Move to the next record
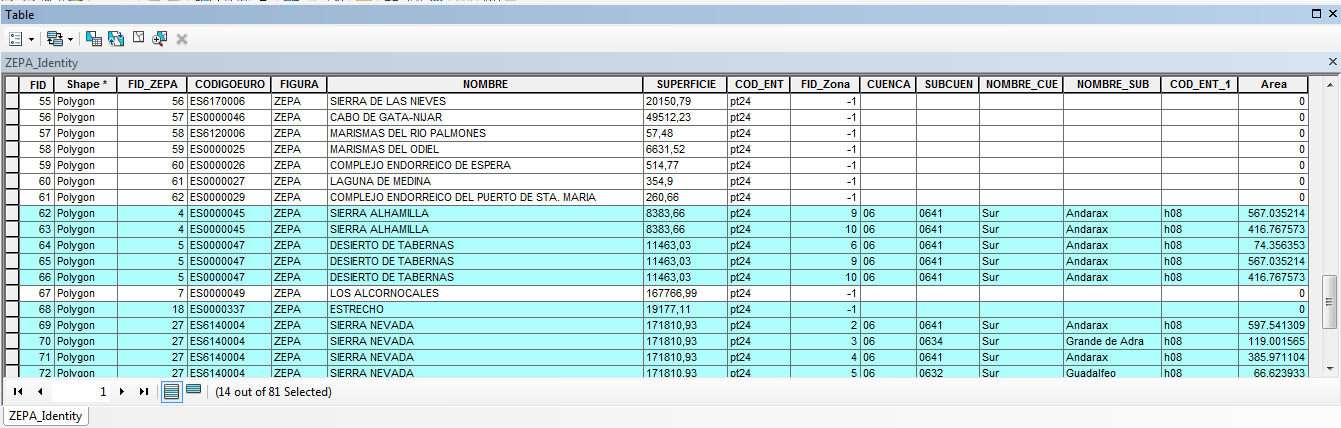The image size is (1341, 428). click(x=122, y=392)
